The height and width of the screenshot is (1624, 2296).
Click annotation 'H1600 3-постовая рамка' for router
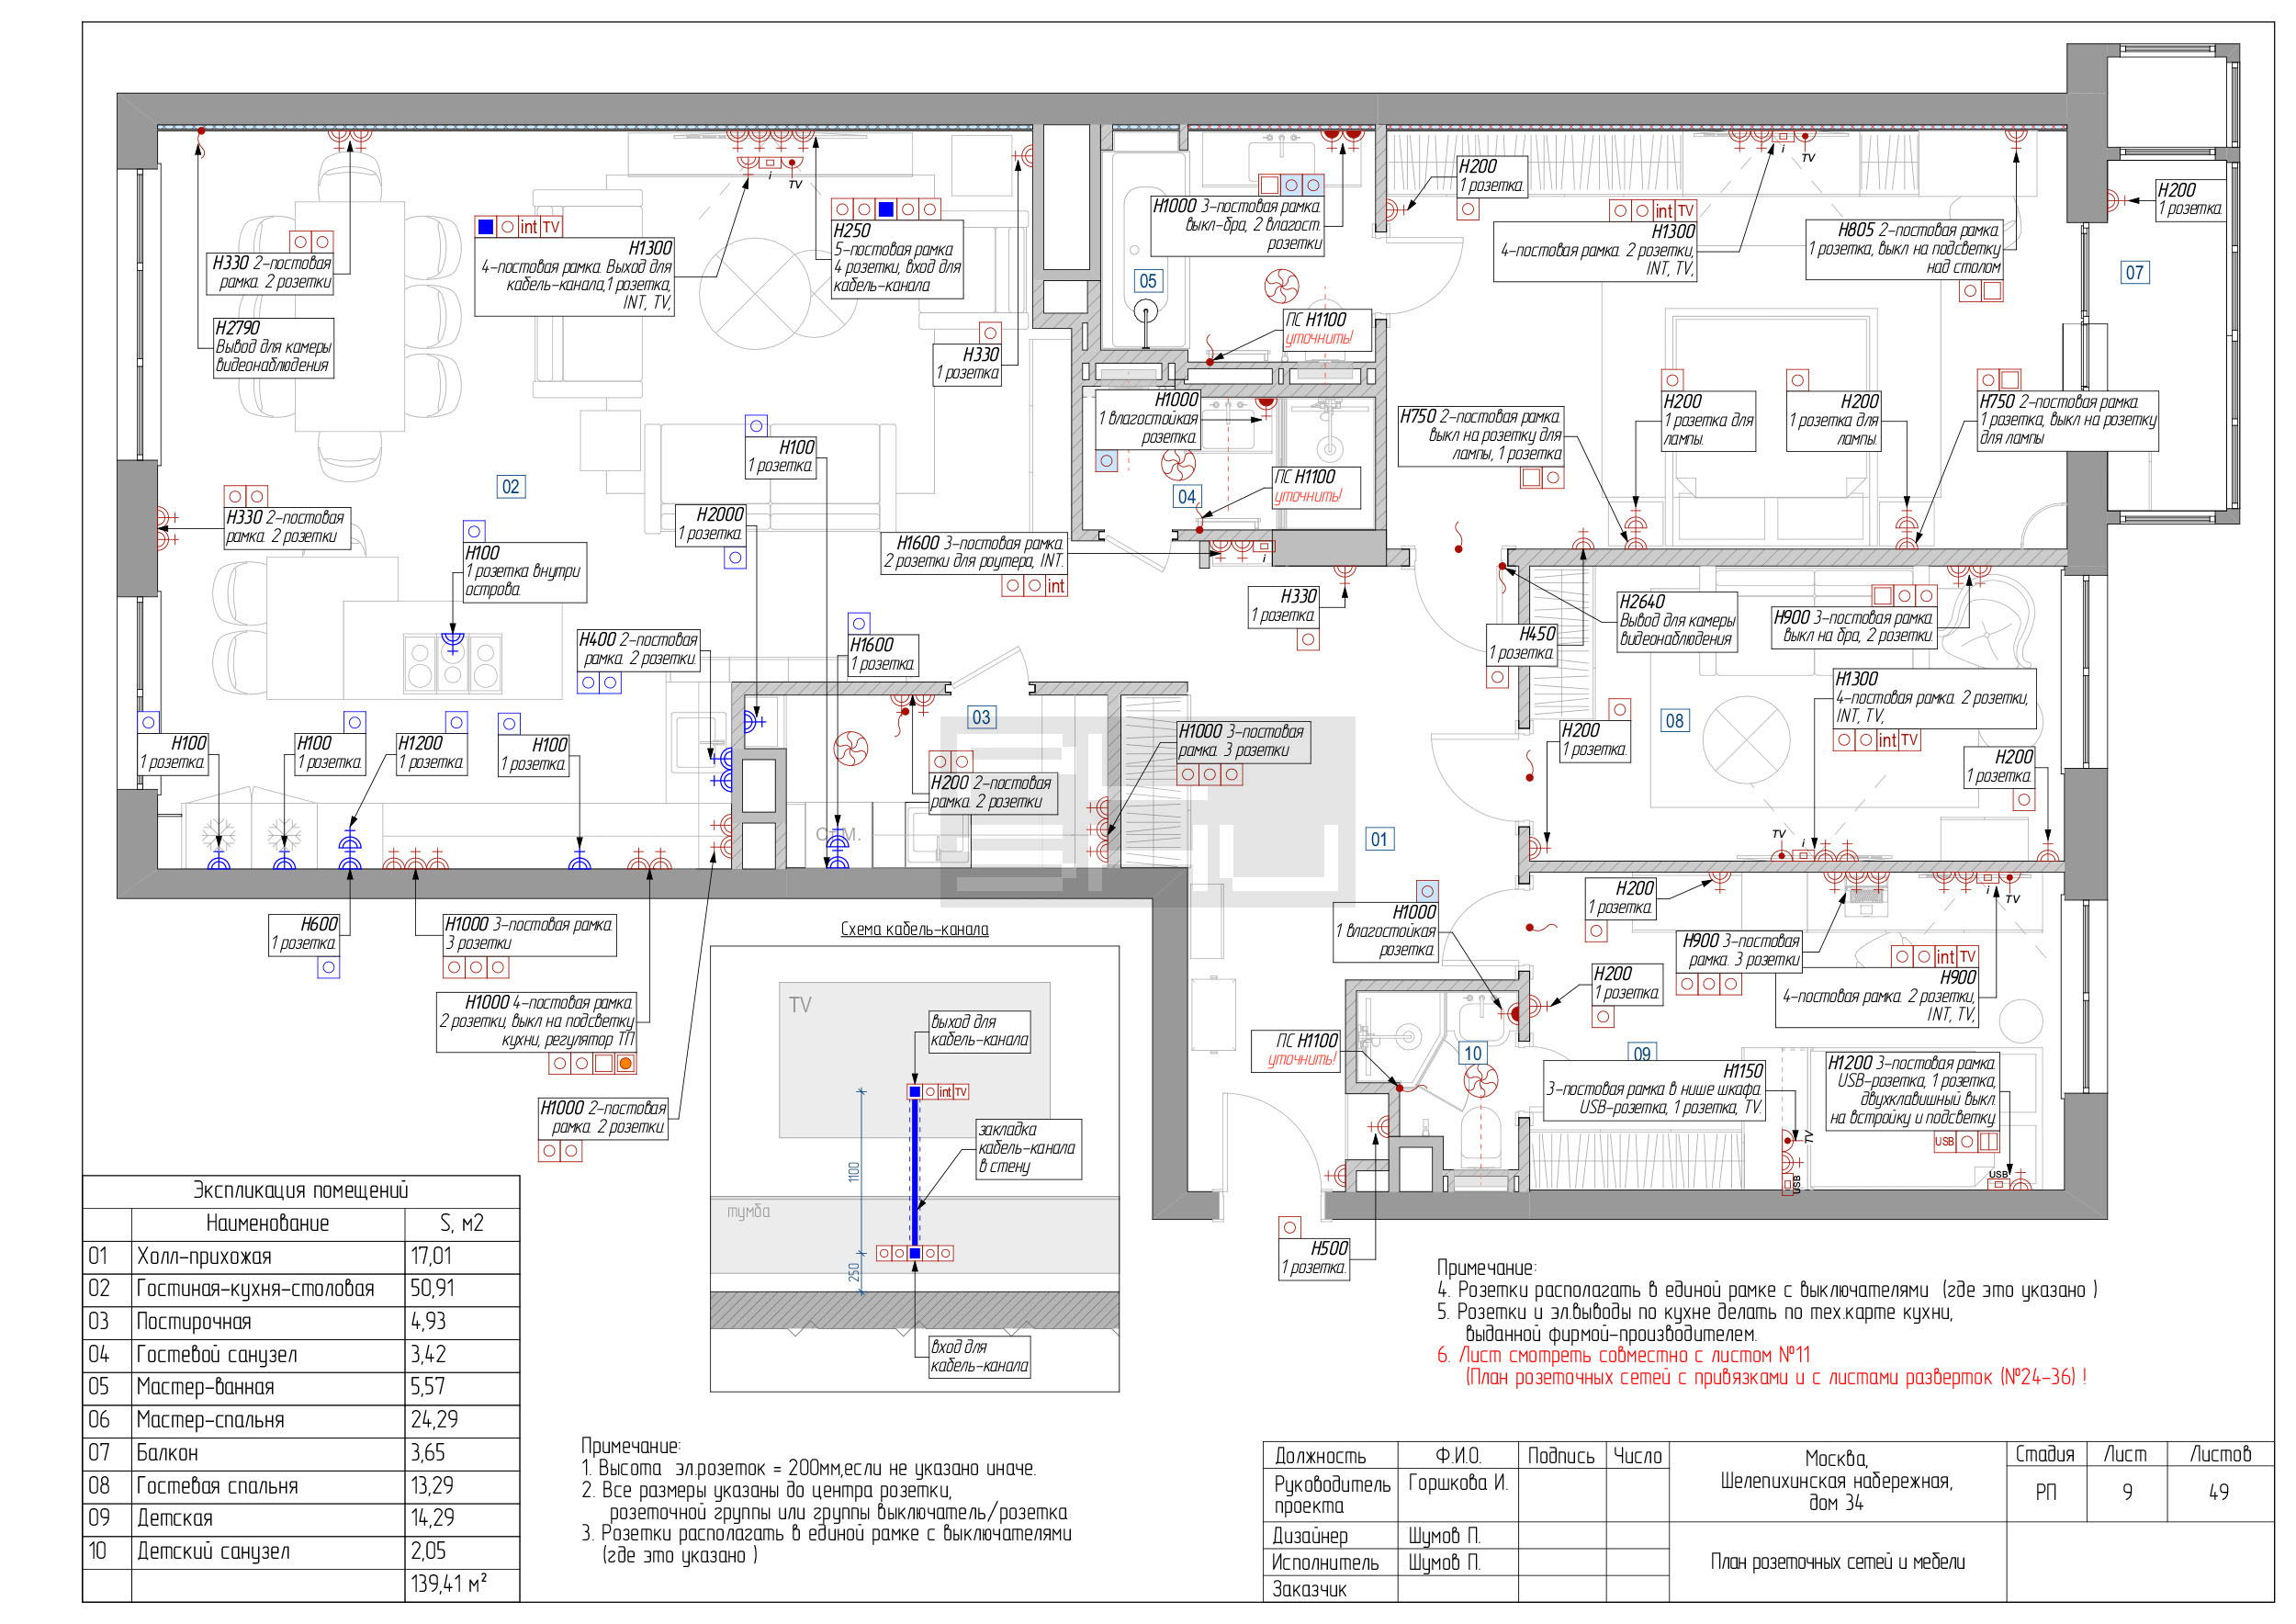(973, 552)
